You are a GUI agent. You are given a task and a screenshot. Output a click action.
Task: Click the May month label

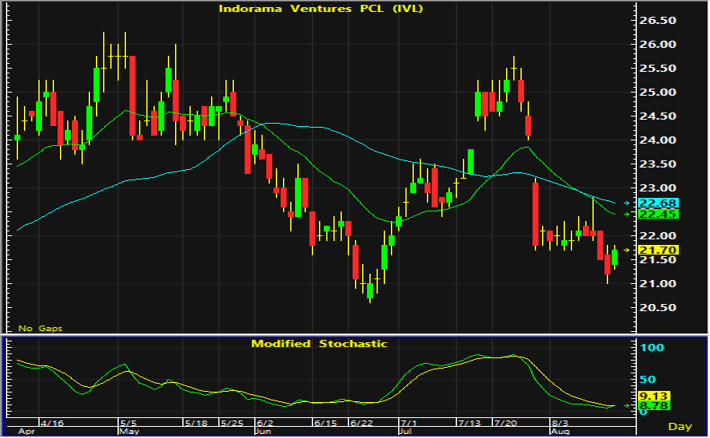(129, 431)
